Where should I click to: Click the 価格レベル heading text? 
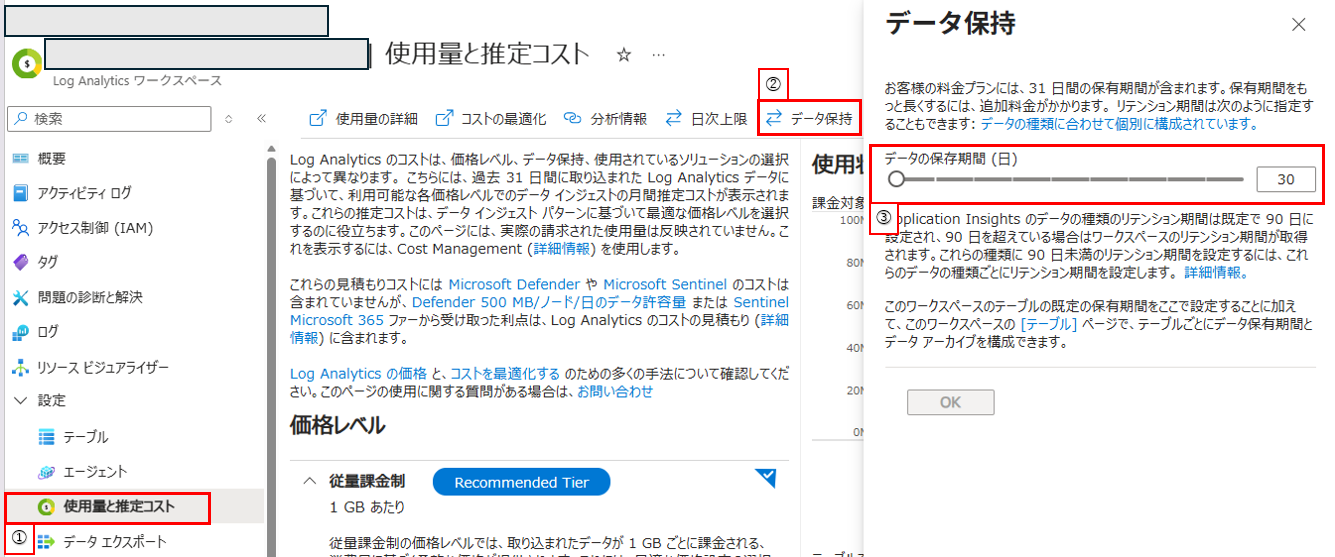(x=337, y=425)
